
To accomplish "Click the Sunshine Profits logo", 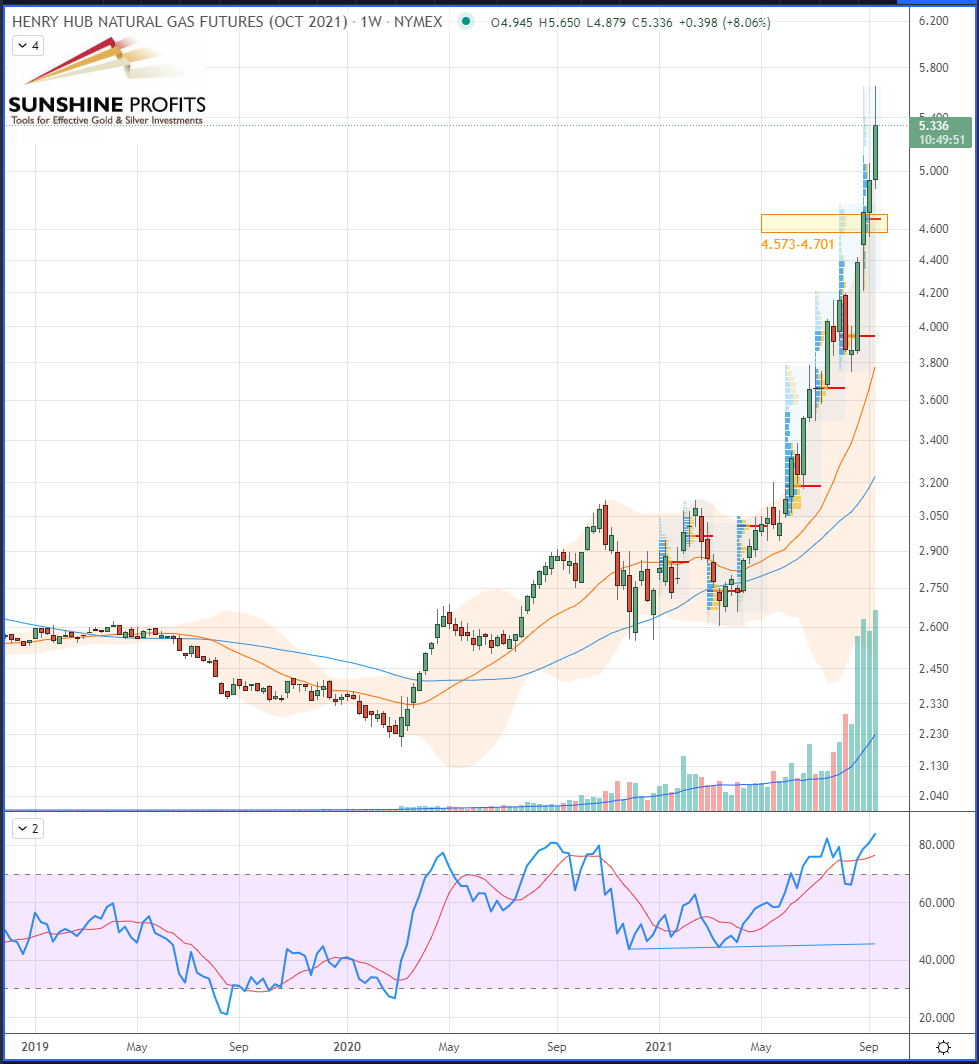I will pyautogui.click(x=107, y=83).
